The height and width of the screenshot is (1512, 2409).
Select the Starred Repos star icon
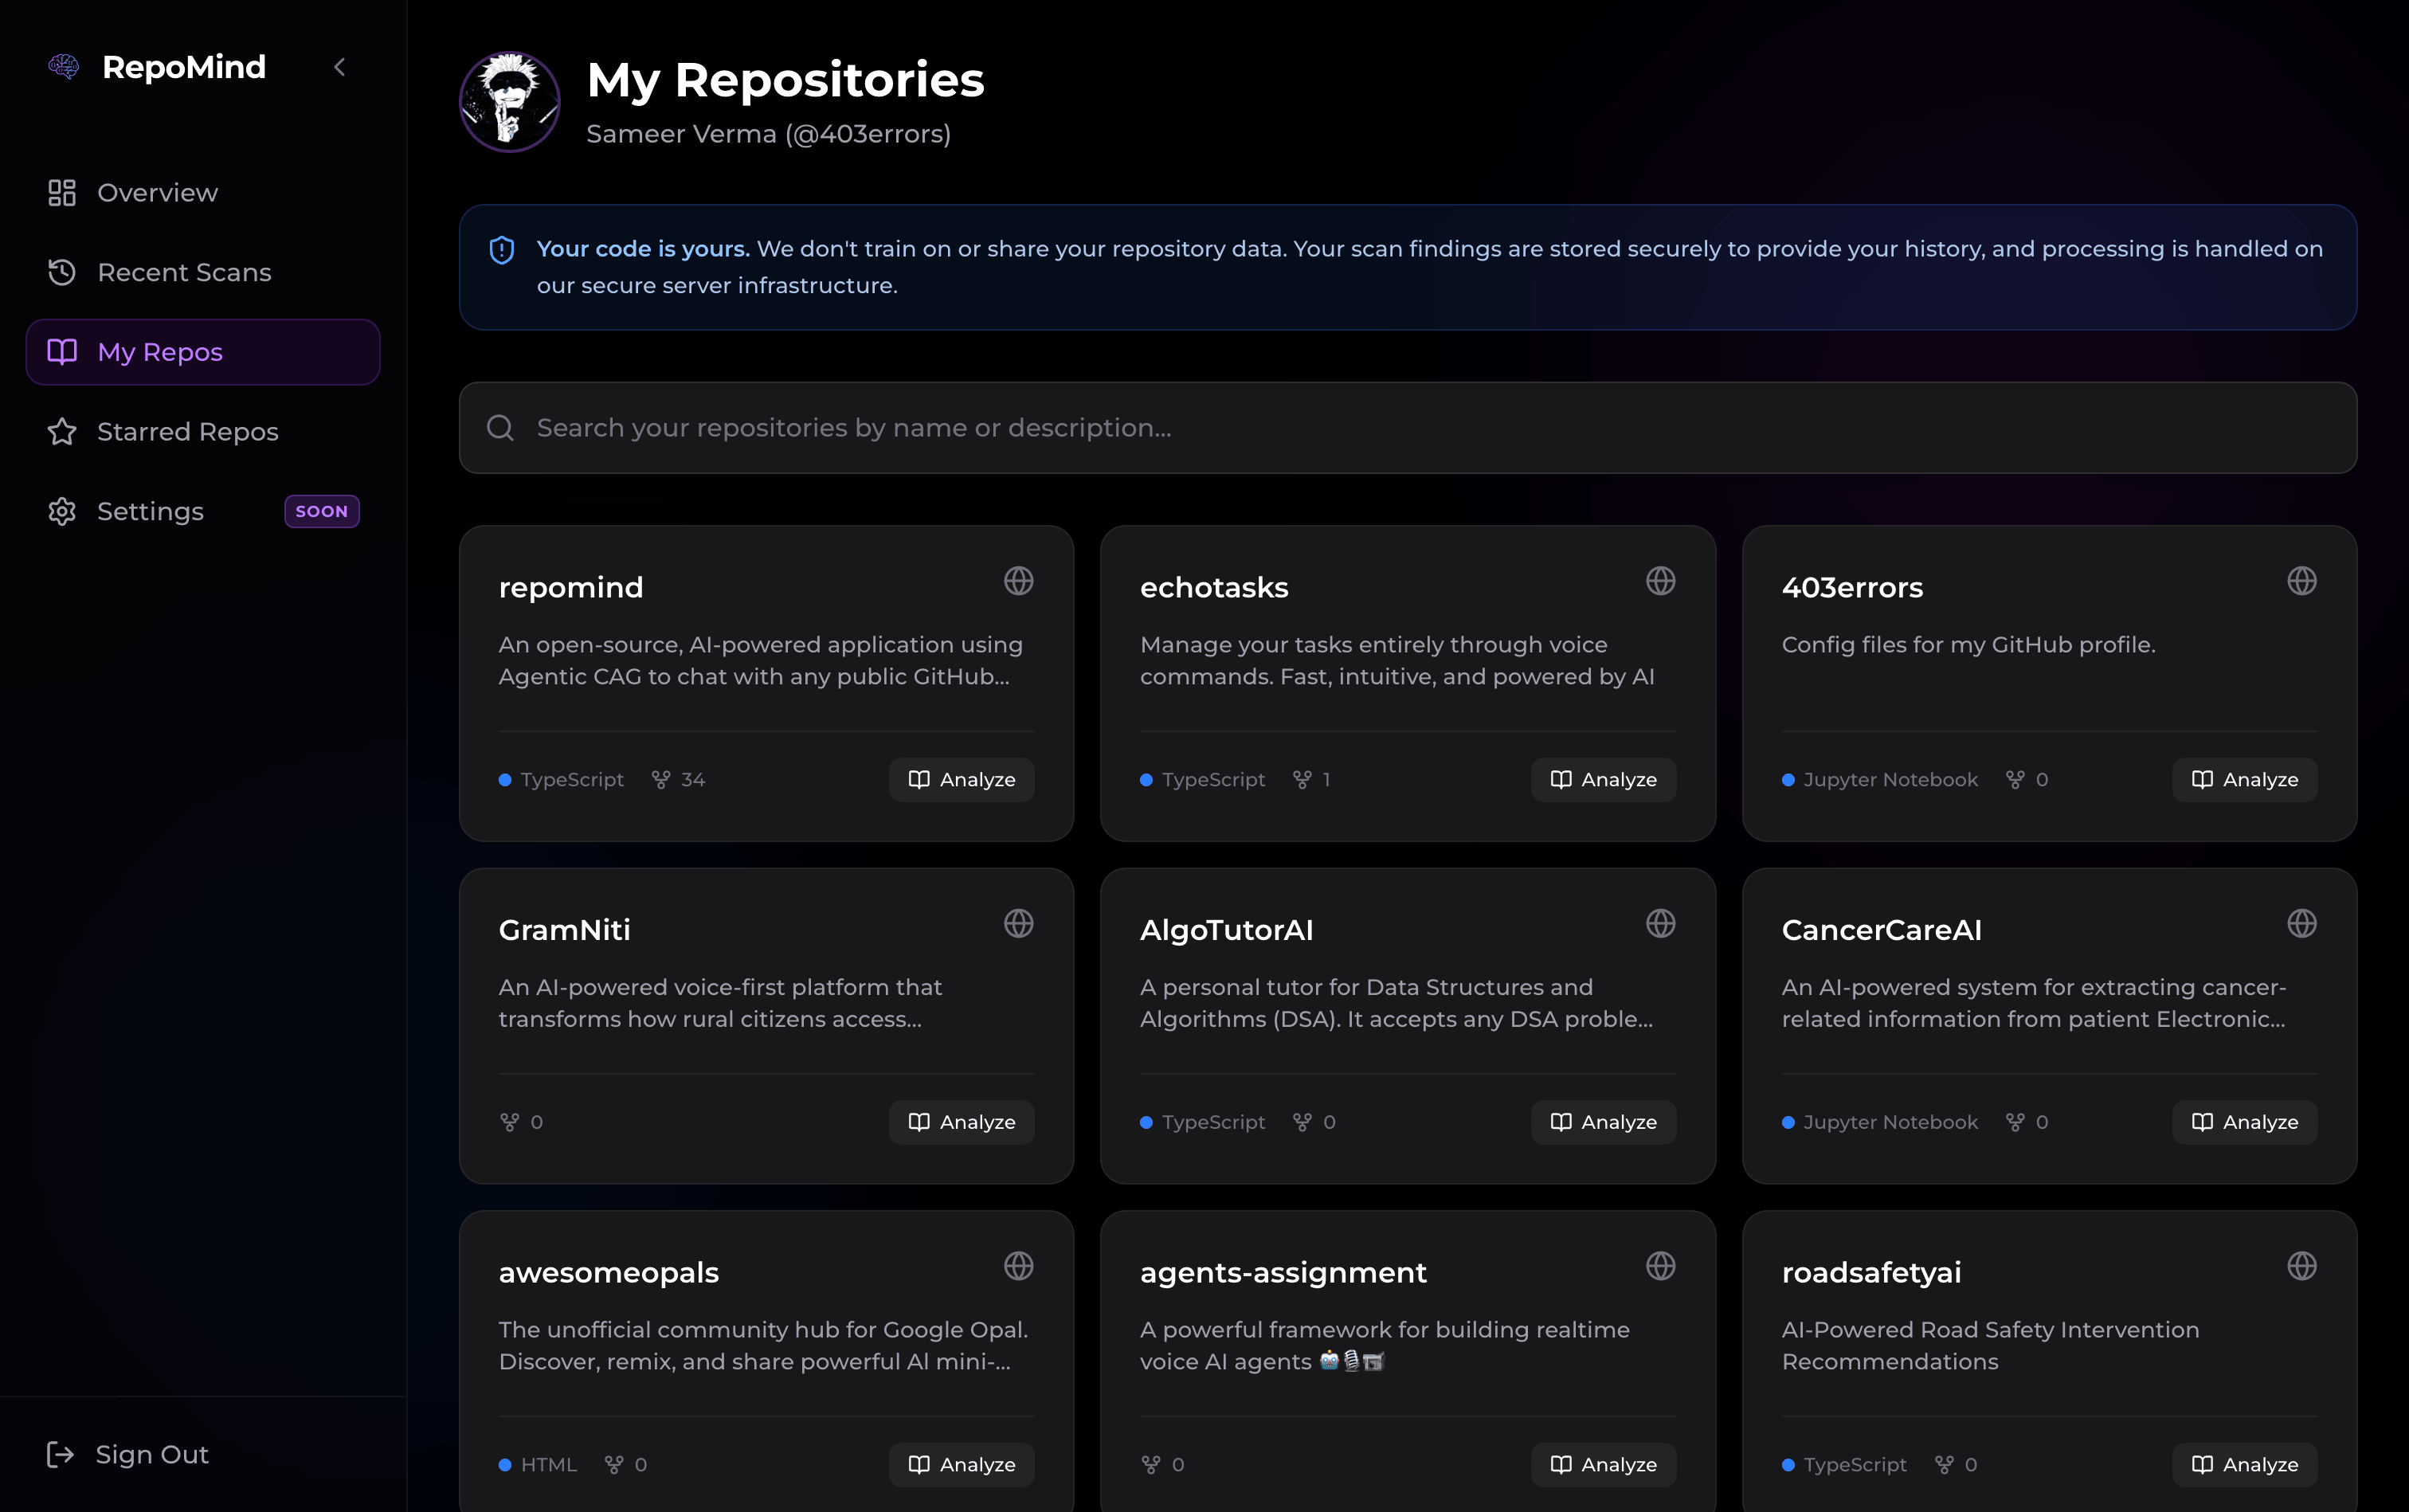click(x=62, y=431)
